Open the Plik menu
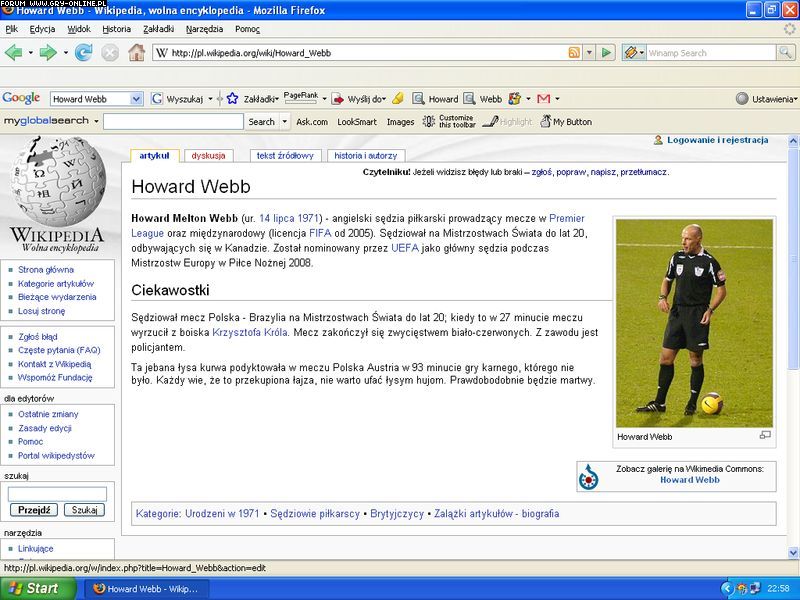The height and width of the screenshot is (600, 800). click(x=12, y=29)
